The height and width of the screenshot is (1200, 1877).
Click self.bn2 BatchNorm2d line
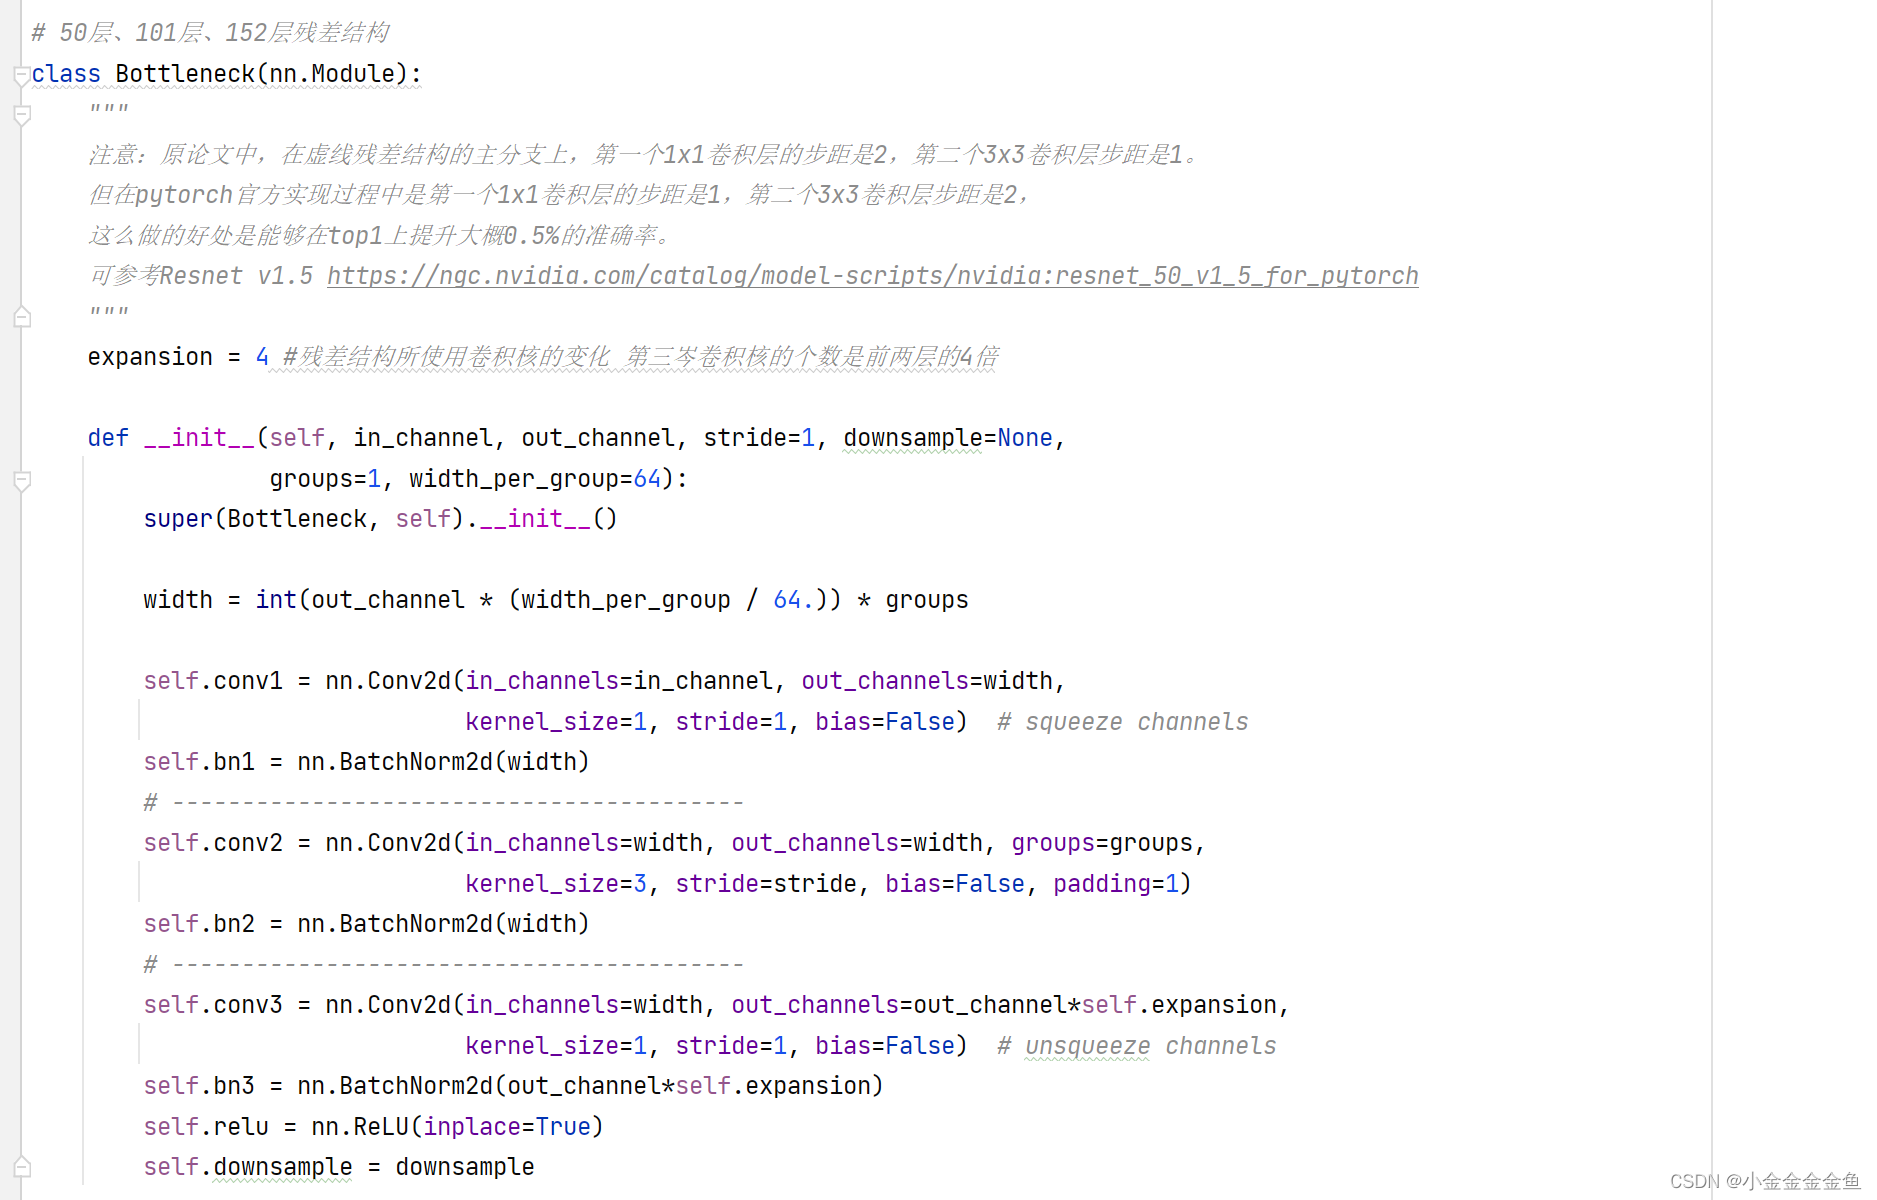(367, 924)
